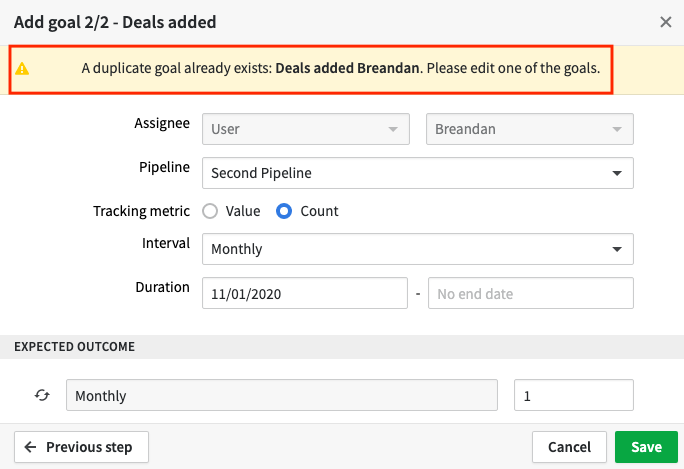The width and height of the screenshot is (684, 469).
Task: Click the yellow warning triangle icon
Action: [x=22, y=69]
